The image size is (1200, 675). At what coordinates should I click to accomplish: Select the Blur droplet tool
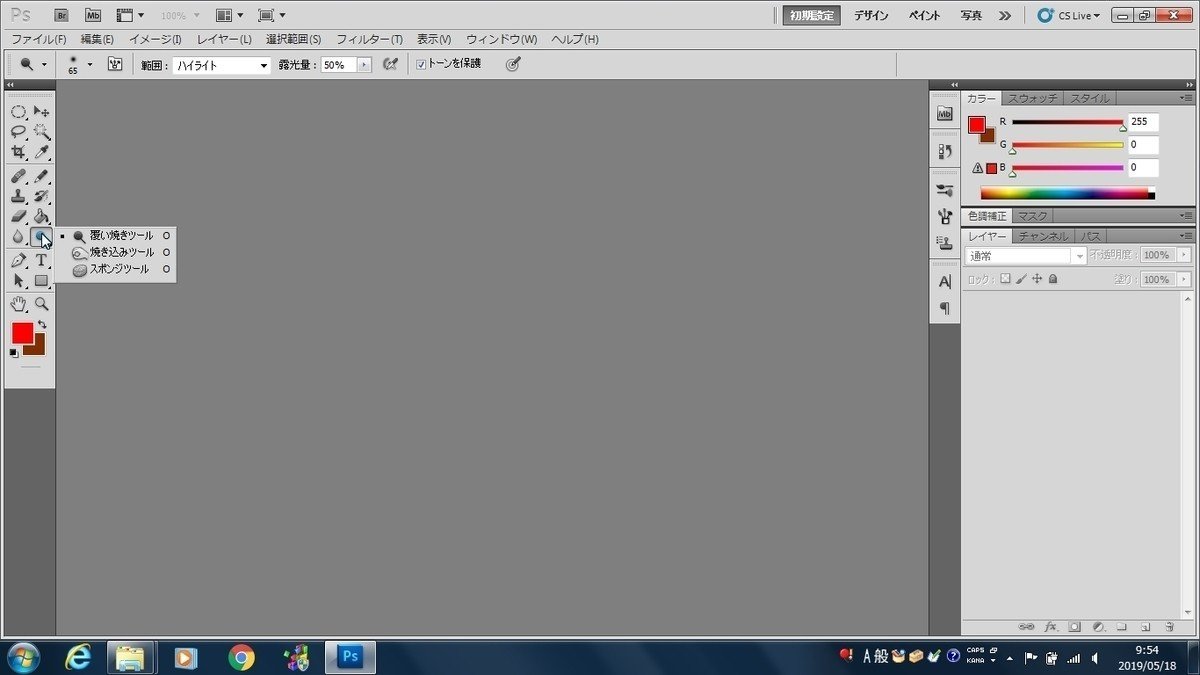[18, 237]
